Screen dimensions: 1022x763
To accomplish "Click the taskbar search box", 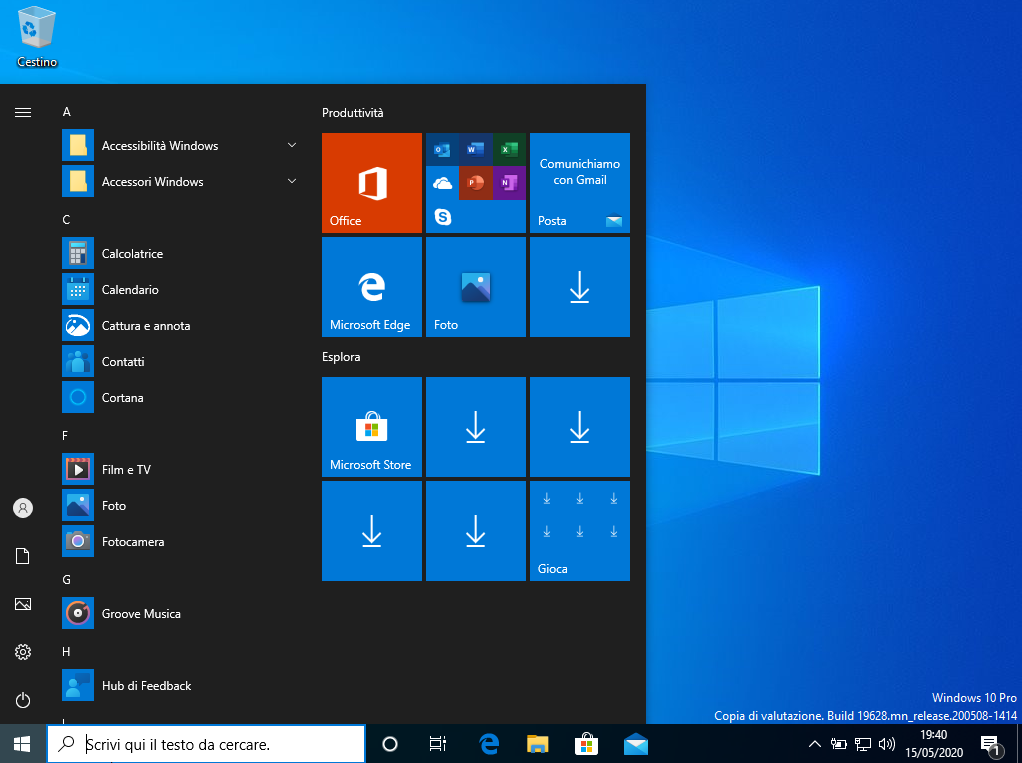I will click(206, 743).
